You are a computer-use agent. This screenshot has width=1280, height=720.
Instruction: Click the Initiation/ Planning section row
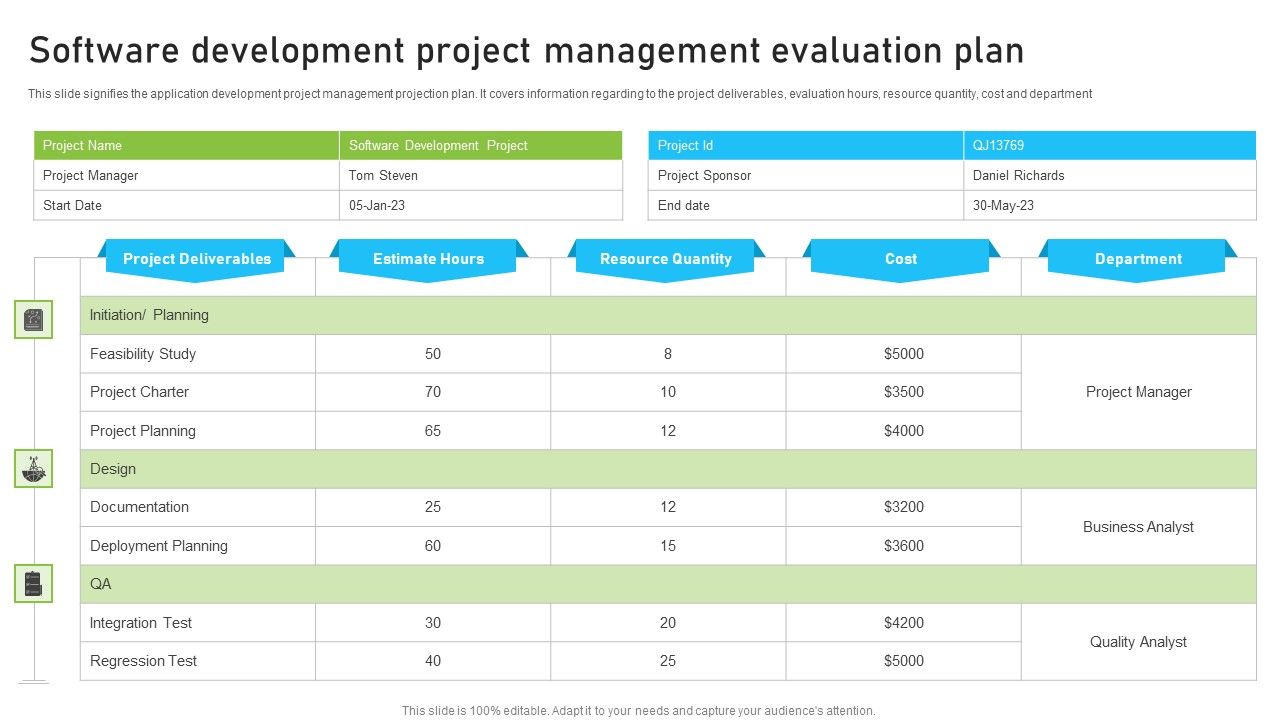pos(668,315)
